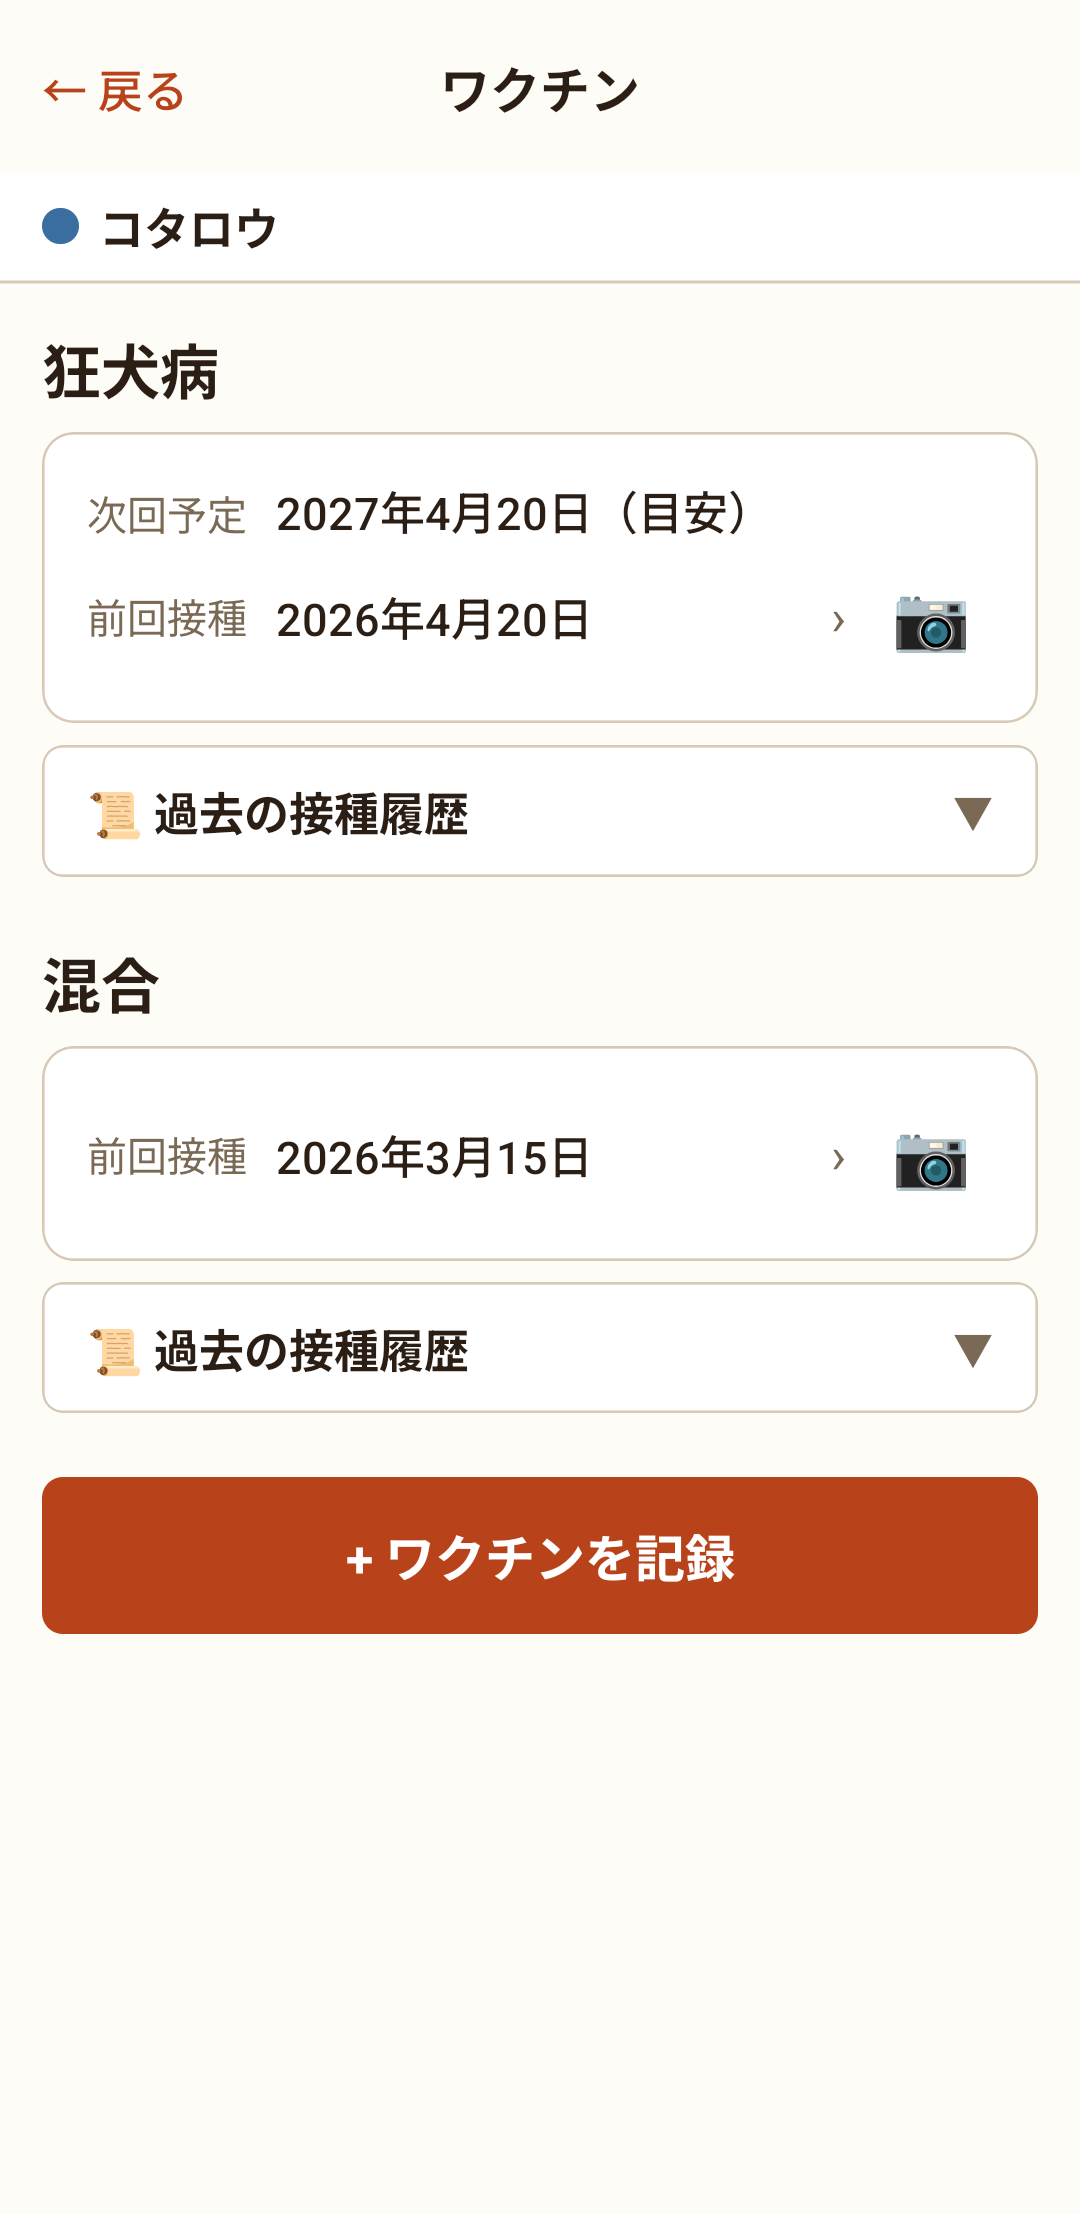Tap the camera icon for 混合 vaccine
The image size is (1080, 2214).
[930, 1161]
